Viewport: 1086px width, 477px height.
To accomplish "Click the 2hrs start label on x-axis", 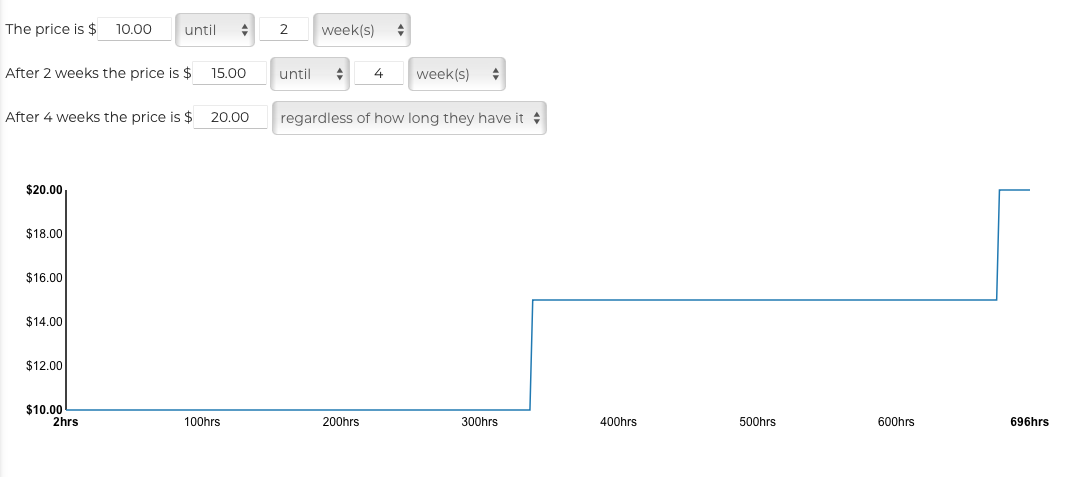I will (x=66, y=423).
